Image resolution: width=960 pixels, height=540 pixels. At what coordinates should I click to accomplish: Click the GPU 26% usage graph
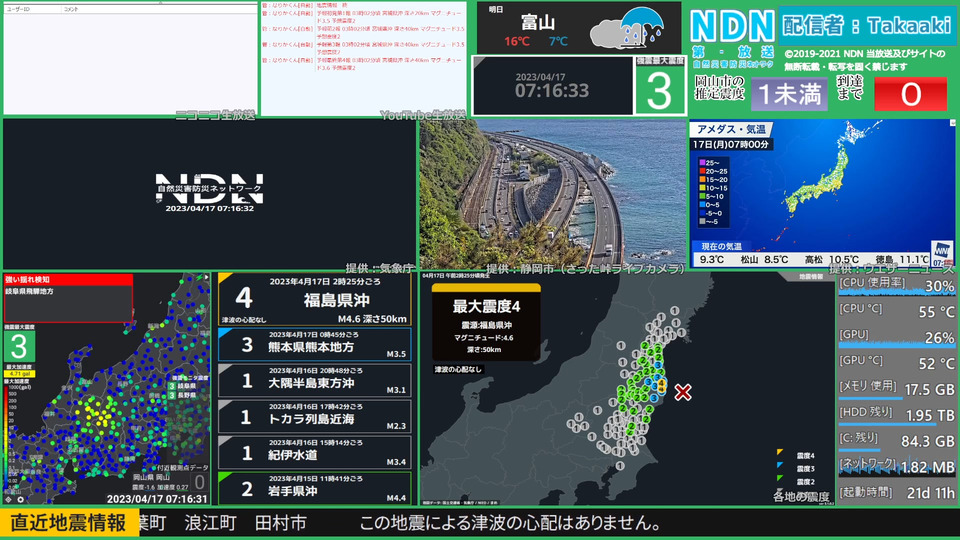click(896, 337)
